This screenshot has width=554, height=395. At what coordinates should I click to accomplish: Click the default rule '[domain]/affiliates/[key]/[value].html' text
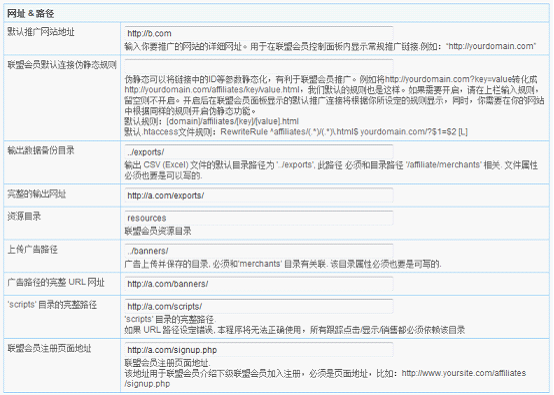tap(232, 122)
